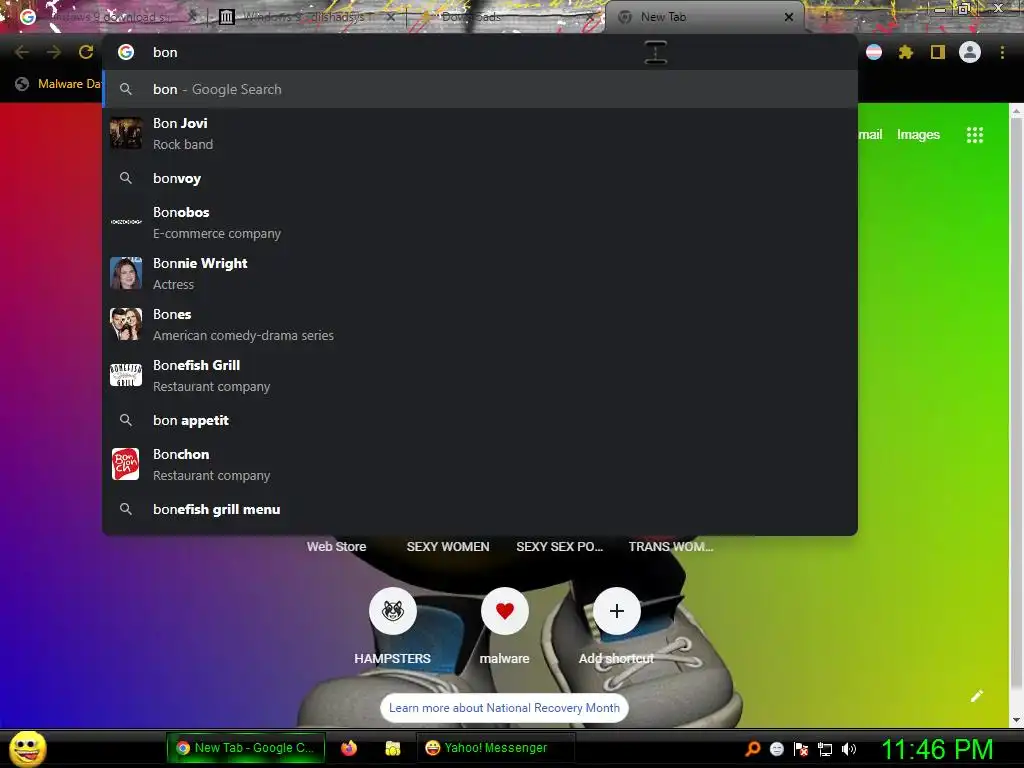This screenshot has height=768, width=1024.
Task: Click New Tab - Google Chrome taskbar button
Action: click(245, 748)
